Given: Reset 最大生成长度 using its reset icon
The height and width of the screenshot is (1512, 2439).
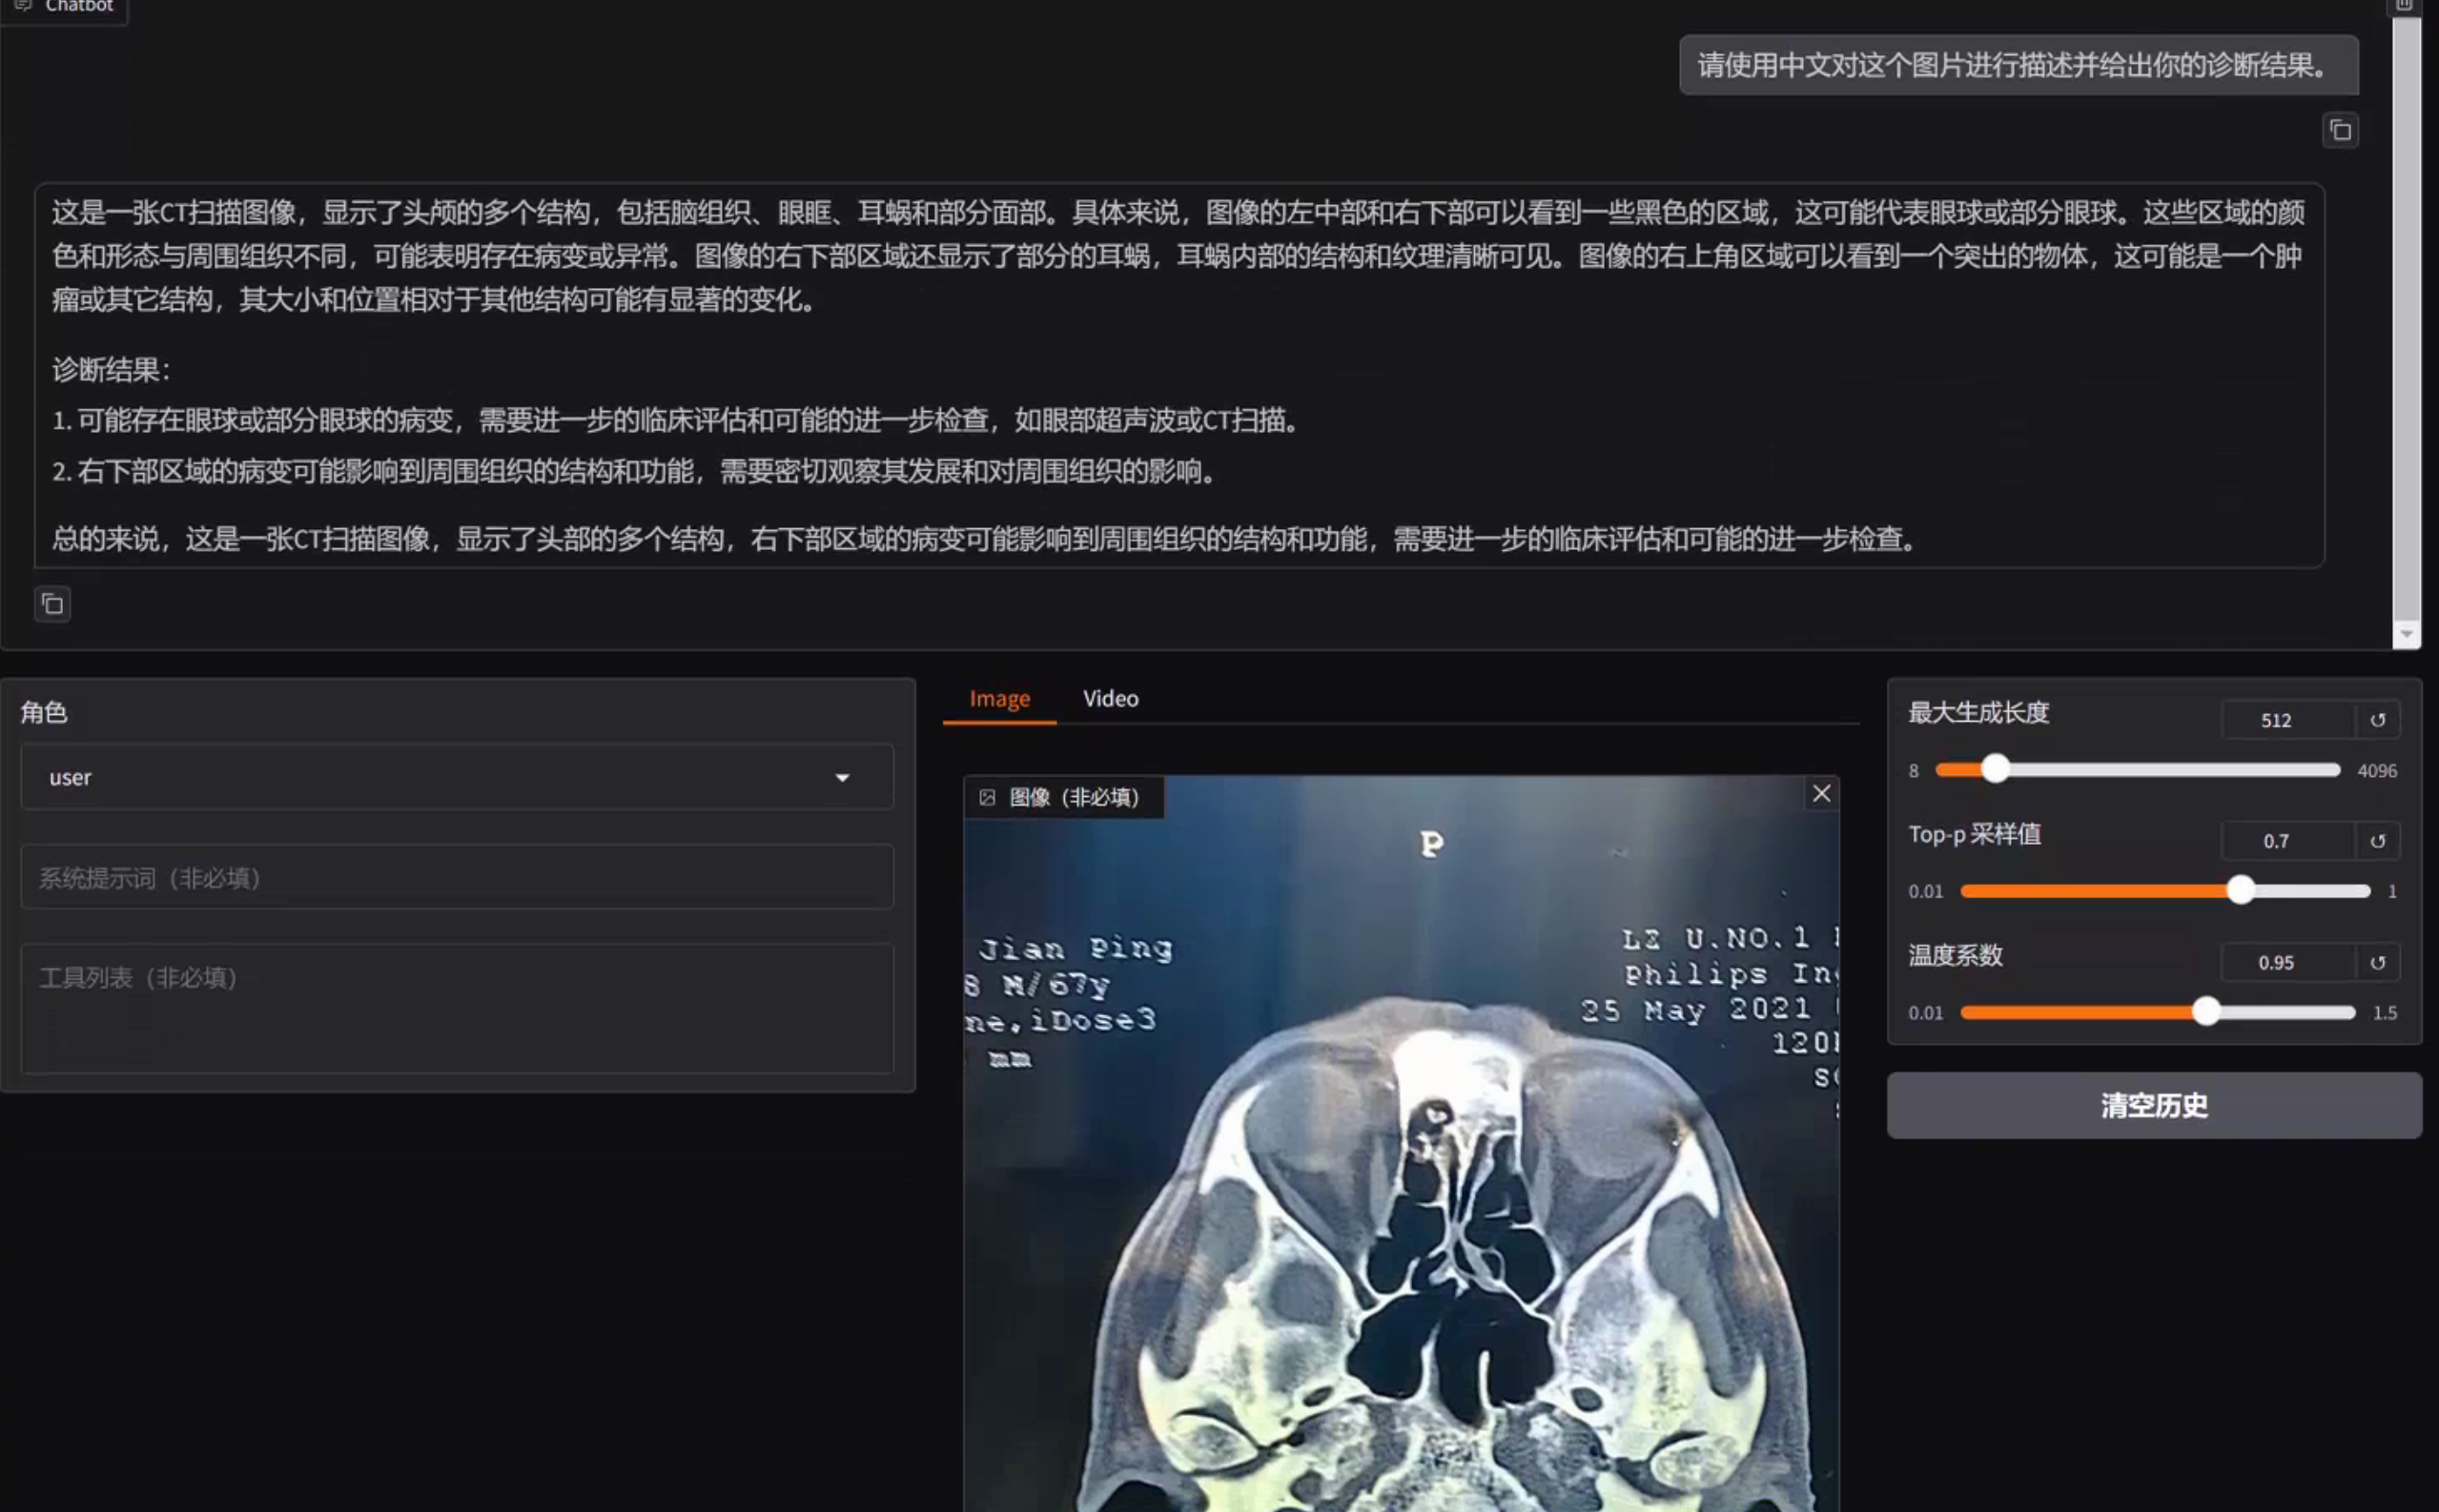Looking at the screenshot, I should pyautogui.click(x=2379, y=719).
